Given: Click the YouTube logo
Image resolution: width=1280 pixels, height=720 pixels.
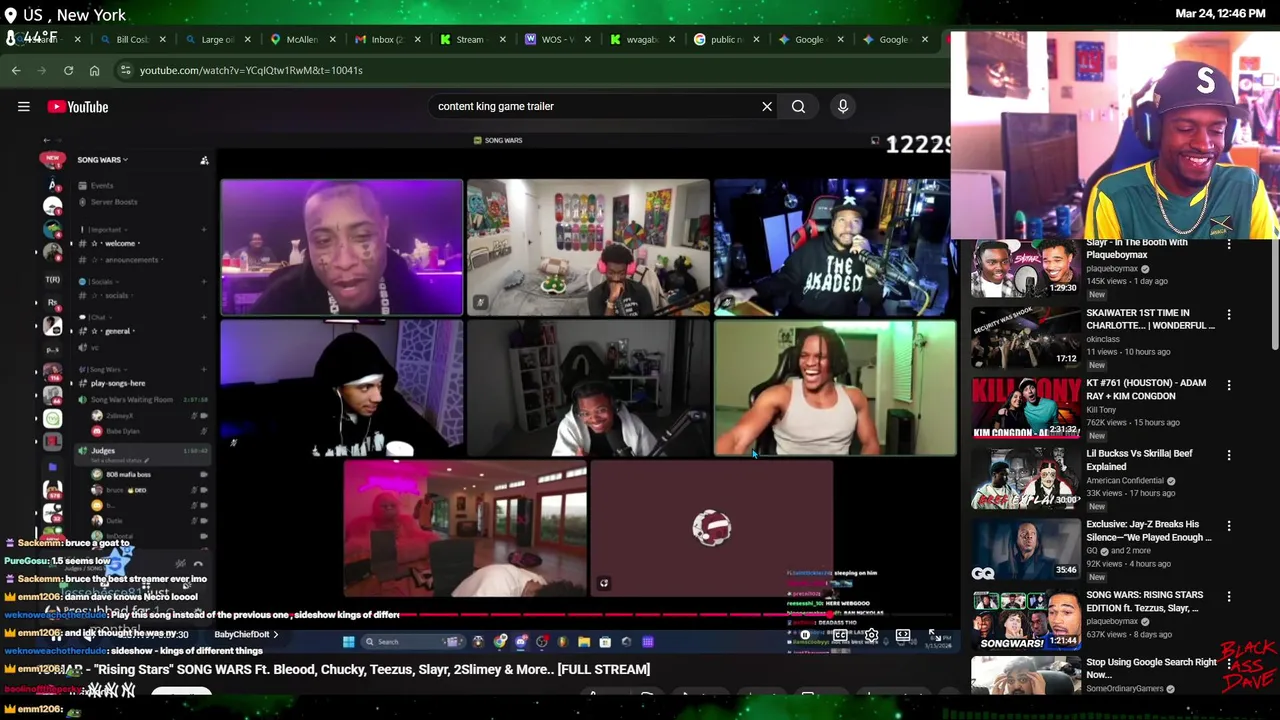Looking at the screenshot, I should click(78, 107).
